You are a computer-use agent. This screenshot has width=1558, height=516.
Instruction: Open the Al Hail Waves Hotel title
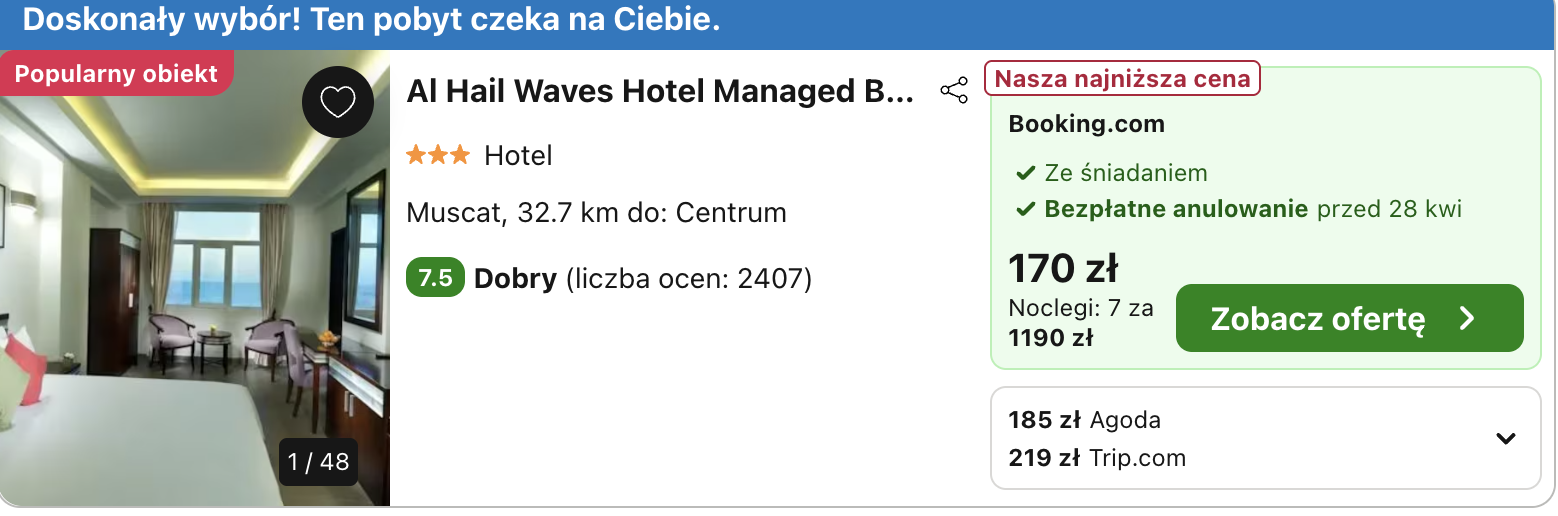point(660,91)
